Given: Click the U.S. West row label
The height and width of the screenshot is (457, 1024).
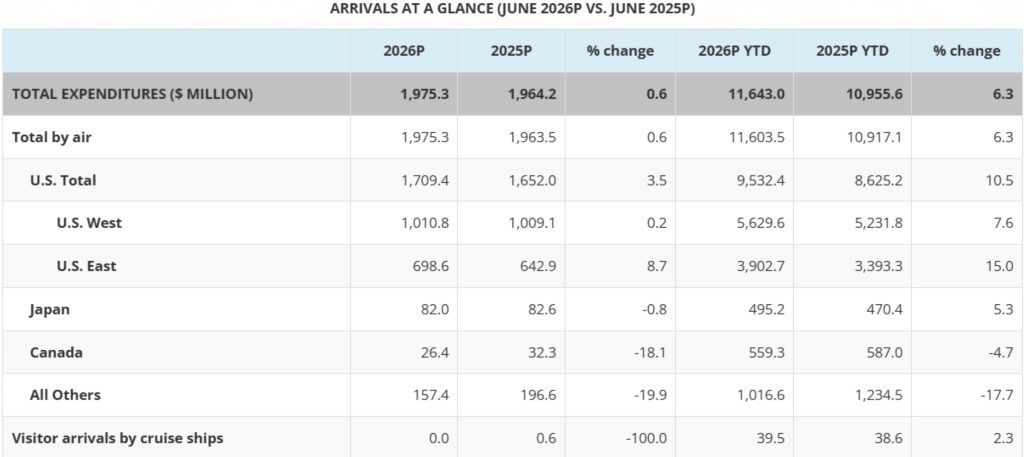Looking at the screenshot, I should pos(89,223).
